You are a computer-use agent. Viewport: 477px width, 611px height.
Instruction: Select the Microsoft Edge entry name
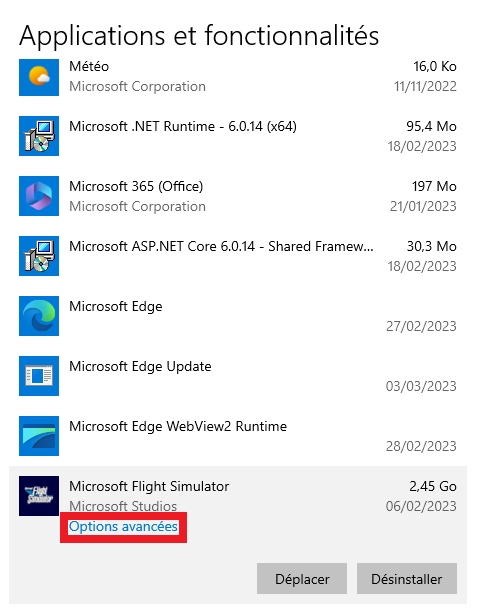point(116,307)
